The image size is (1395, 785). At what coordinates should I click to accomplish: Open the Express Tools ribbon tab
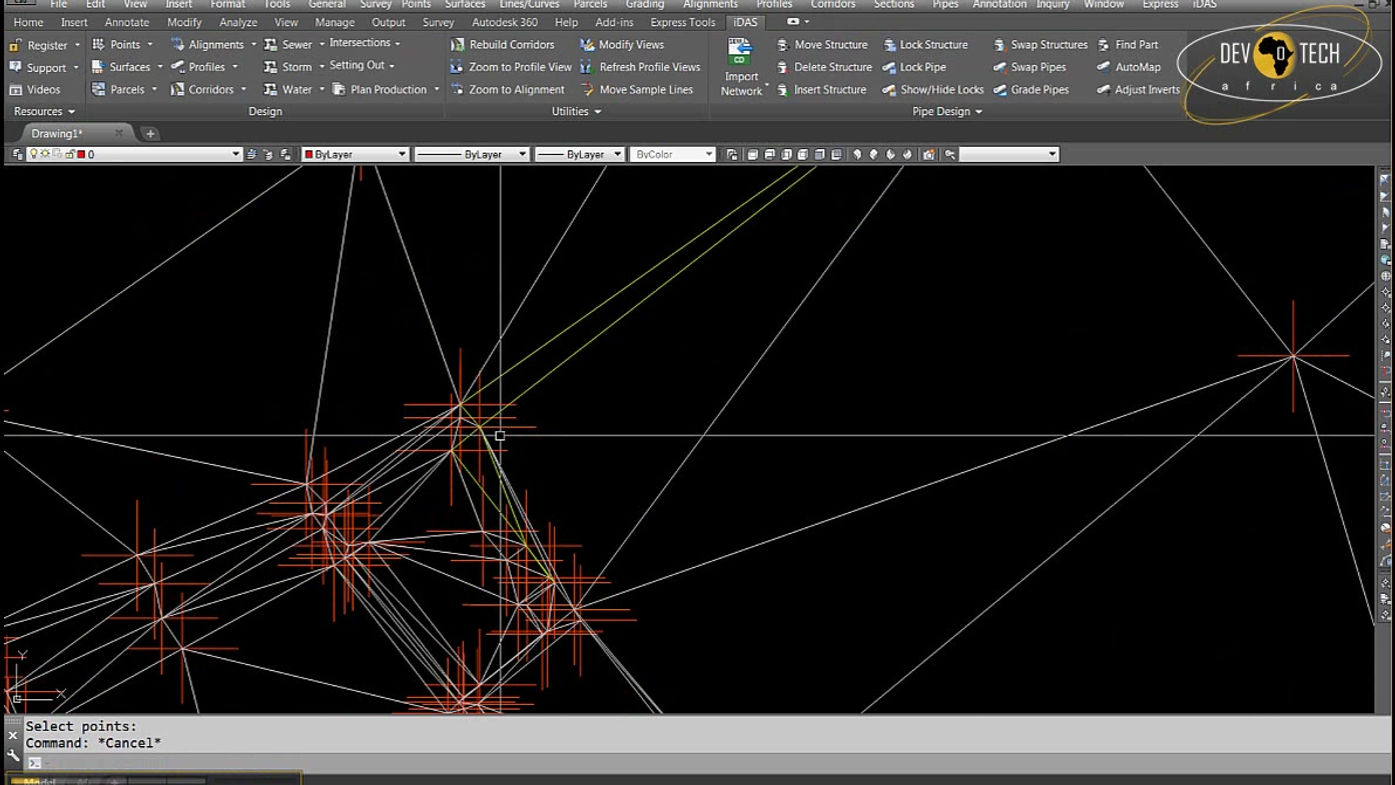[x=682, y=22]
